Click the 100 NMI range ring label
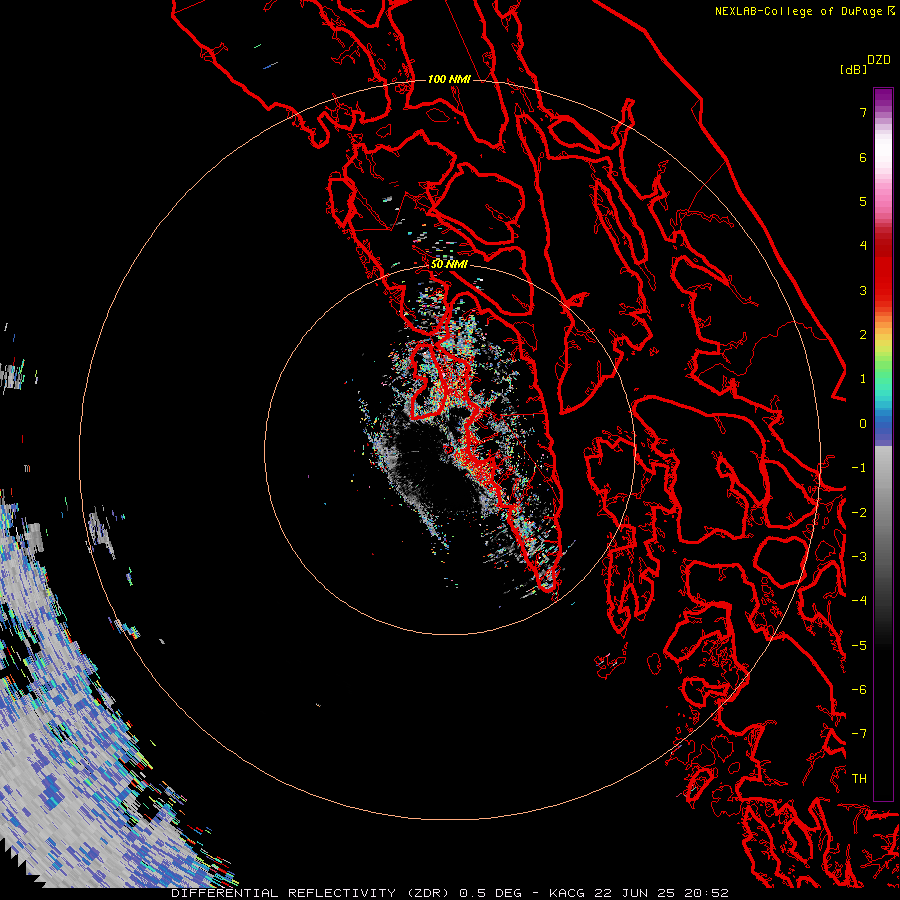Image resolution: width=900 pixels, height=900 pixels. [x=449, y=79]
